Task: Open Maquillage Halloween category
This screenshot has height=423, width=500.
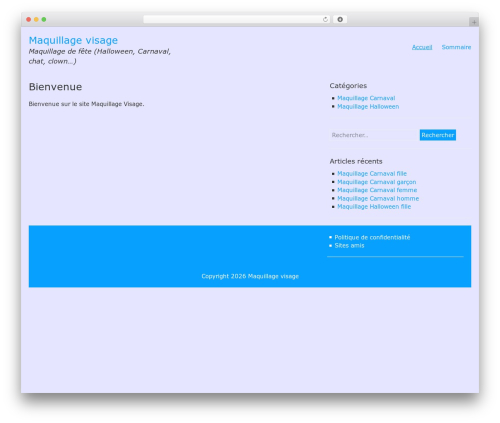Action: point(368,106)
